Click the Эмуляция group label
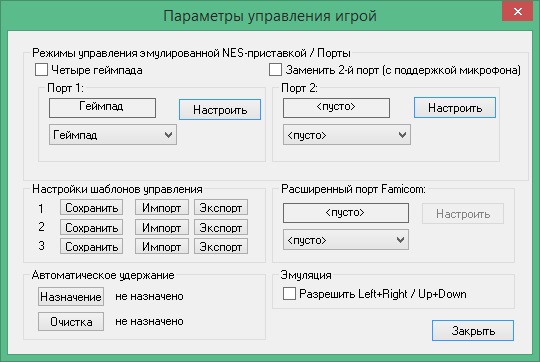The width and height of the screenshot is (540, 362). coord(306,275)
